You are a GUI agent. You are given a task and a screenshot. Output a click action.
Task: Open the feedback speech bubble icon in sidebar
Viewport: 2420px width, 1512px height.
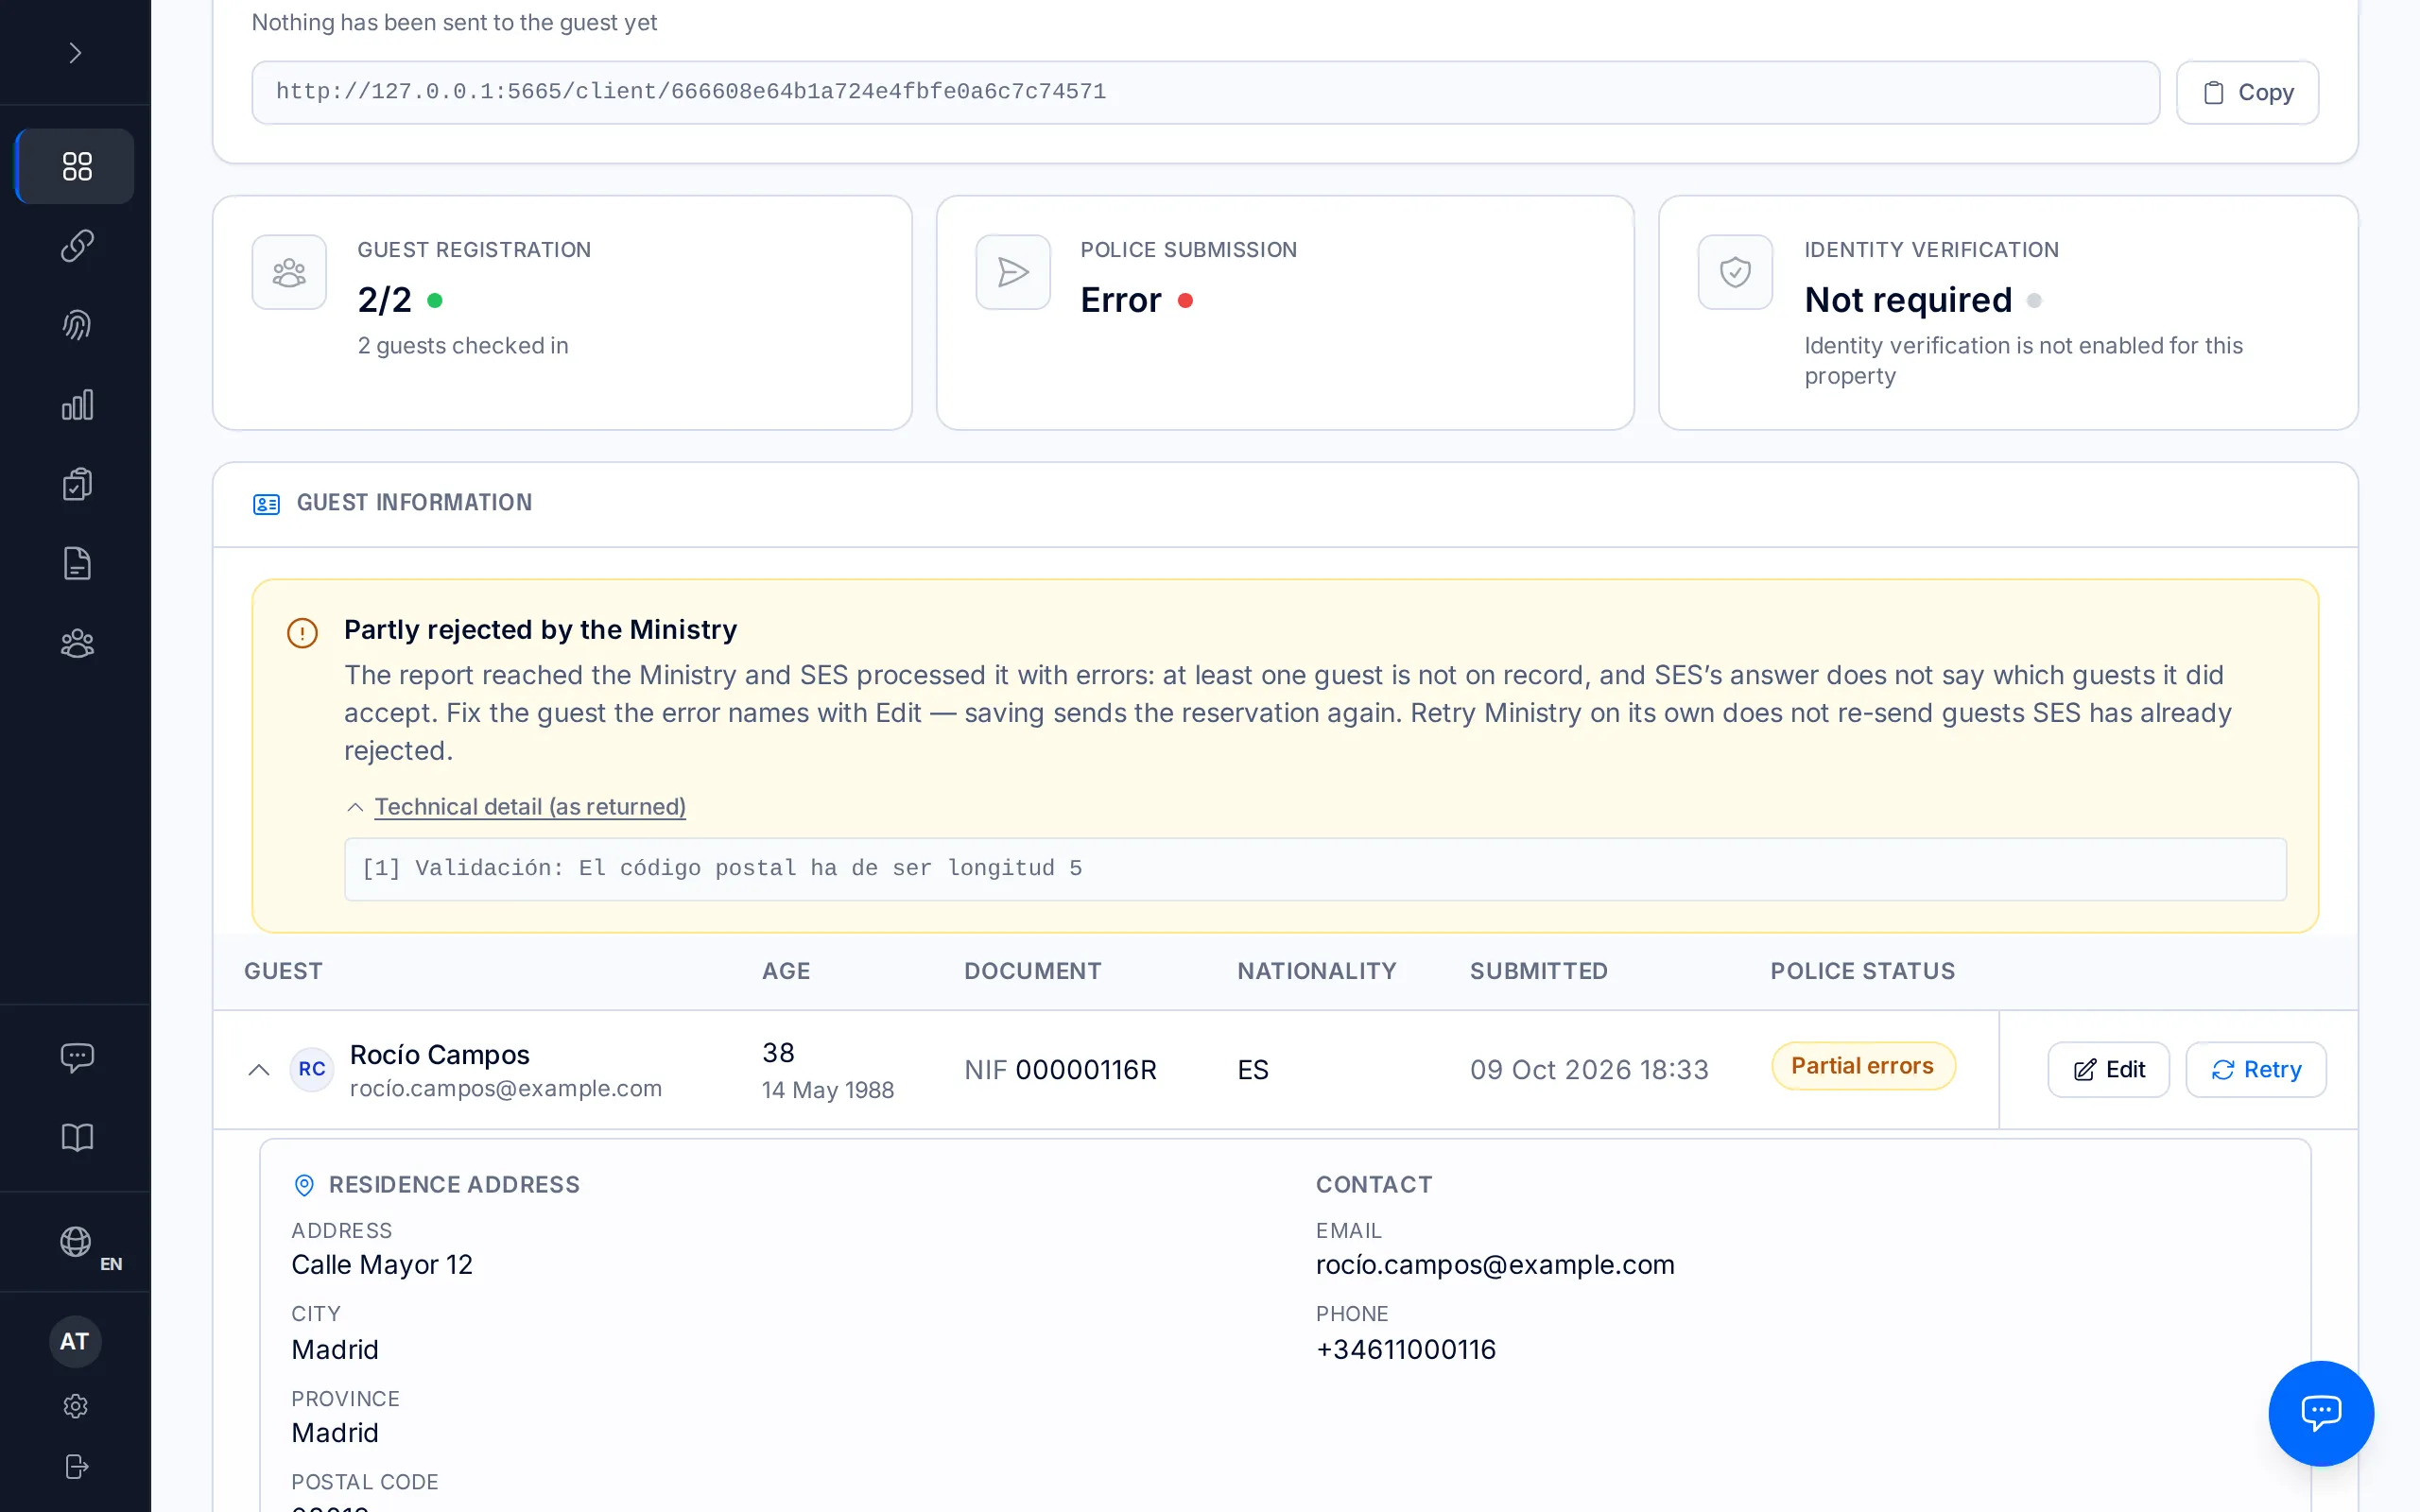[77, 1057]
